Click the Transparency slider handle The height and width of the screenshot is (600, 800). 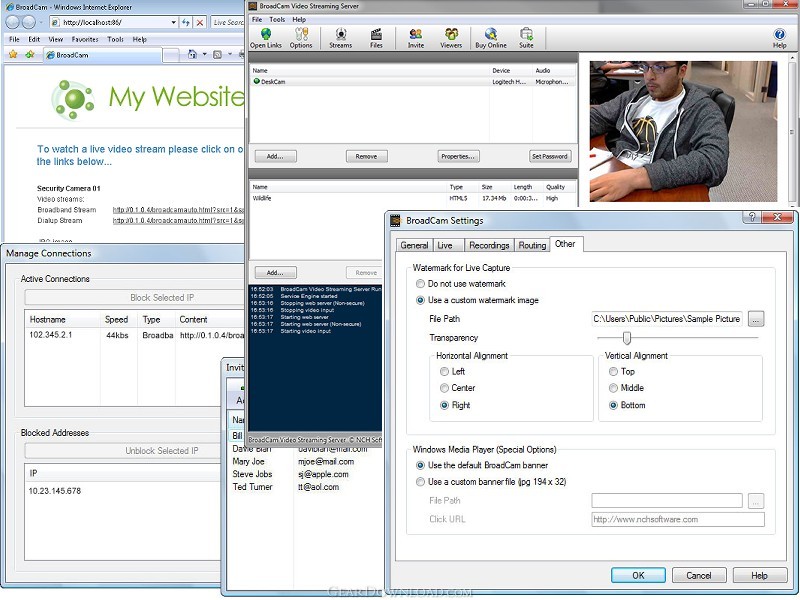(x=627, y=338)
